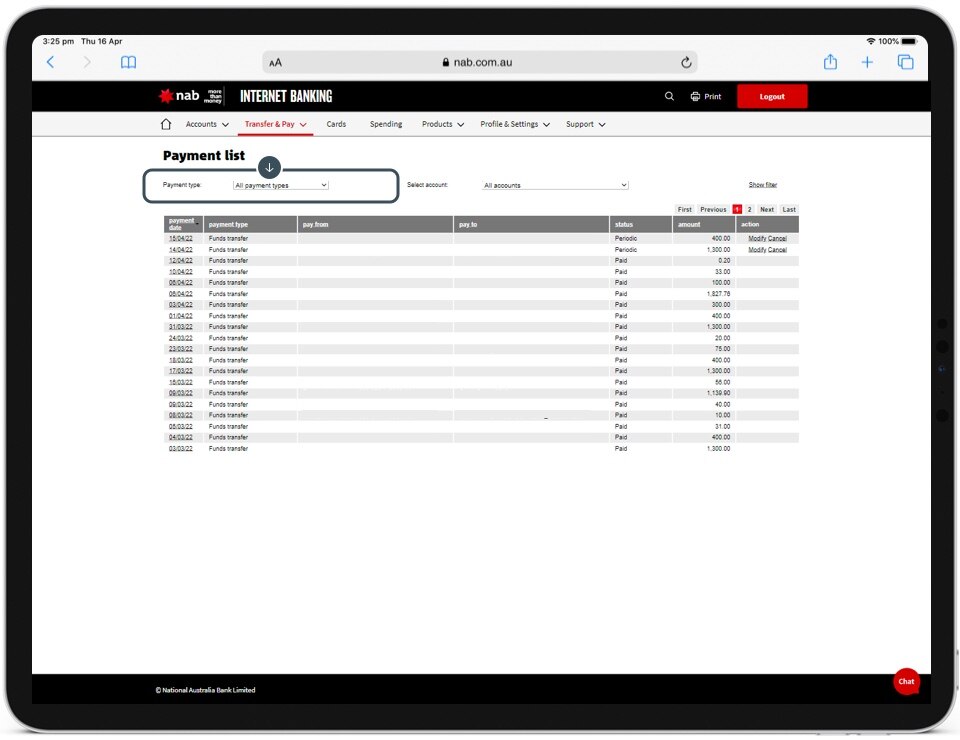960x740 pixels.
Task: Go back using Safari back arrow
Action: click(51, 62)
